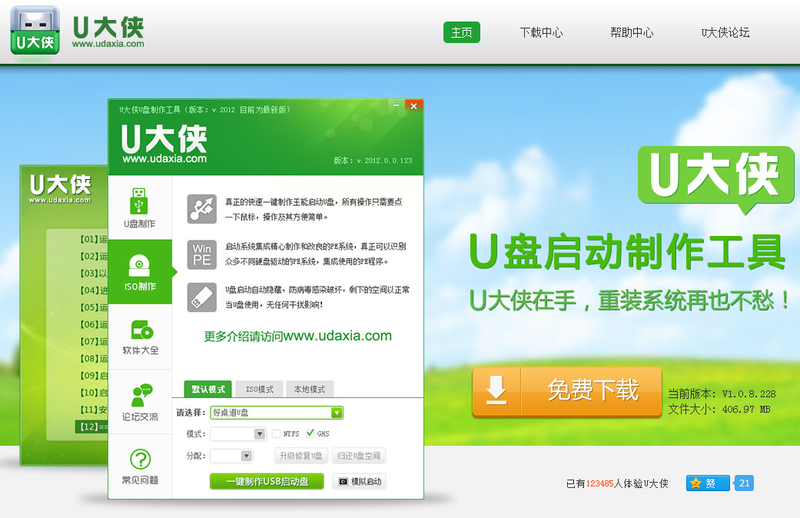
Task: Open the 论坛交流 sidebar icon
Action: click(x=140, y=402)
